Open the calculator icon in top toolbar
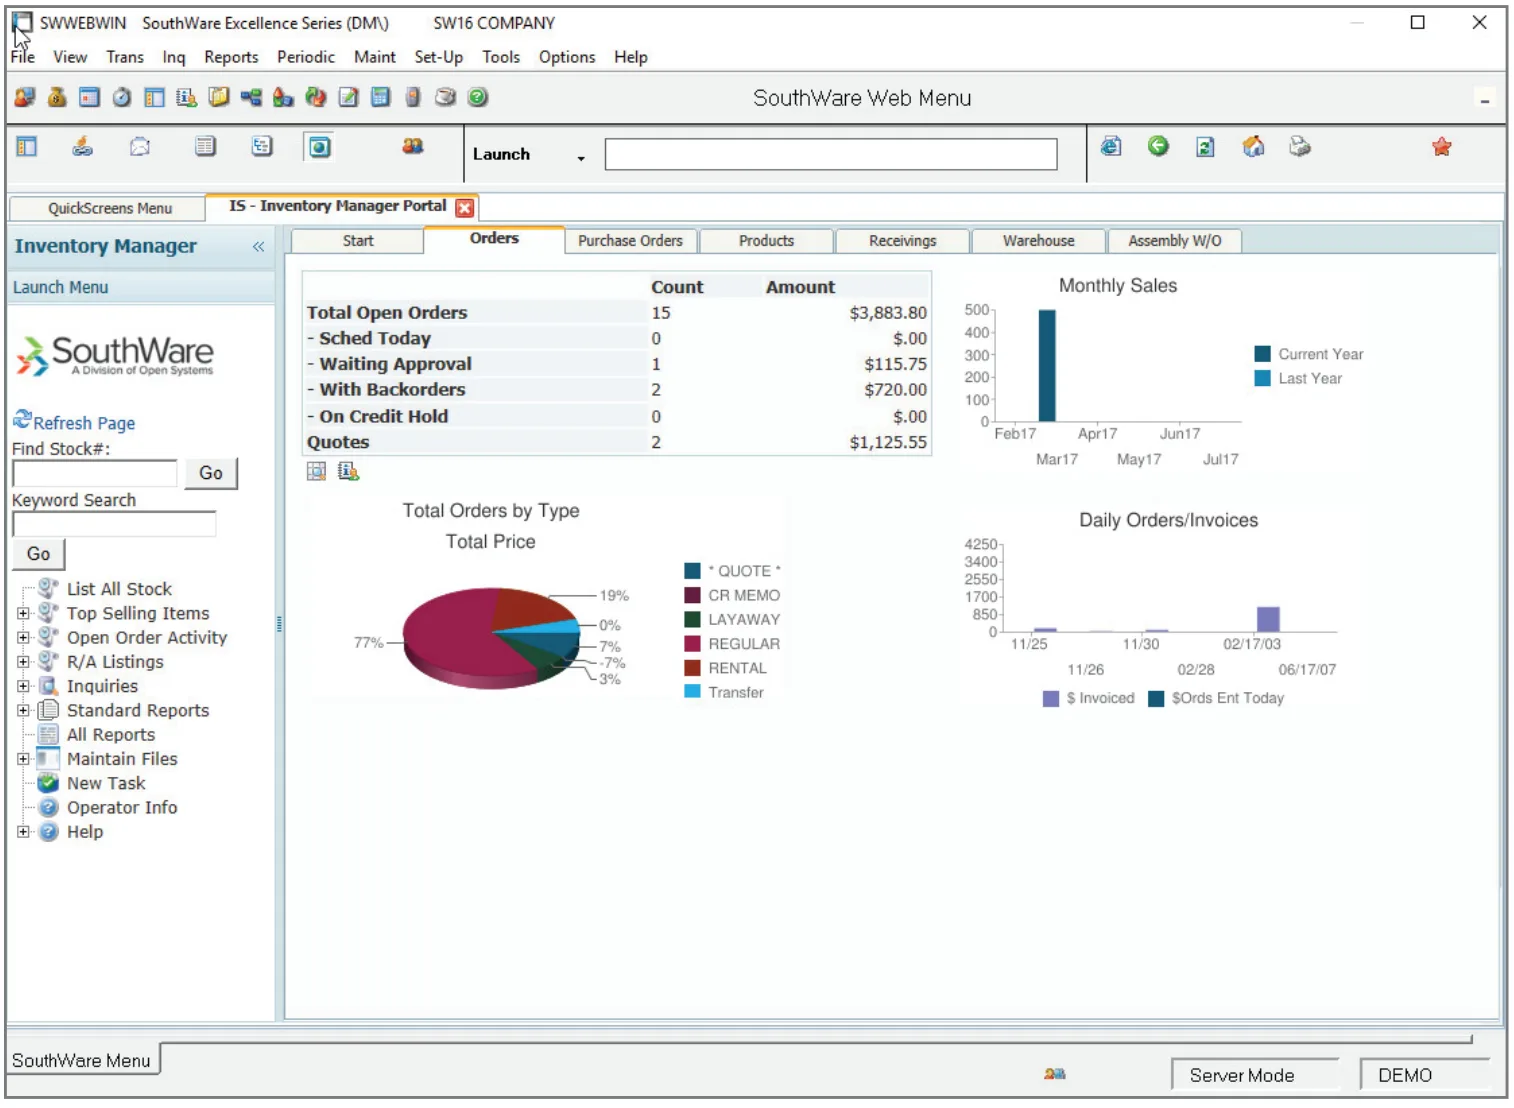Screen dimensions: 1514x1108 point(380,97)
